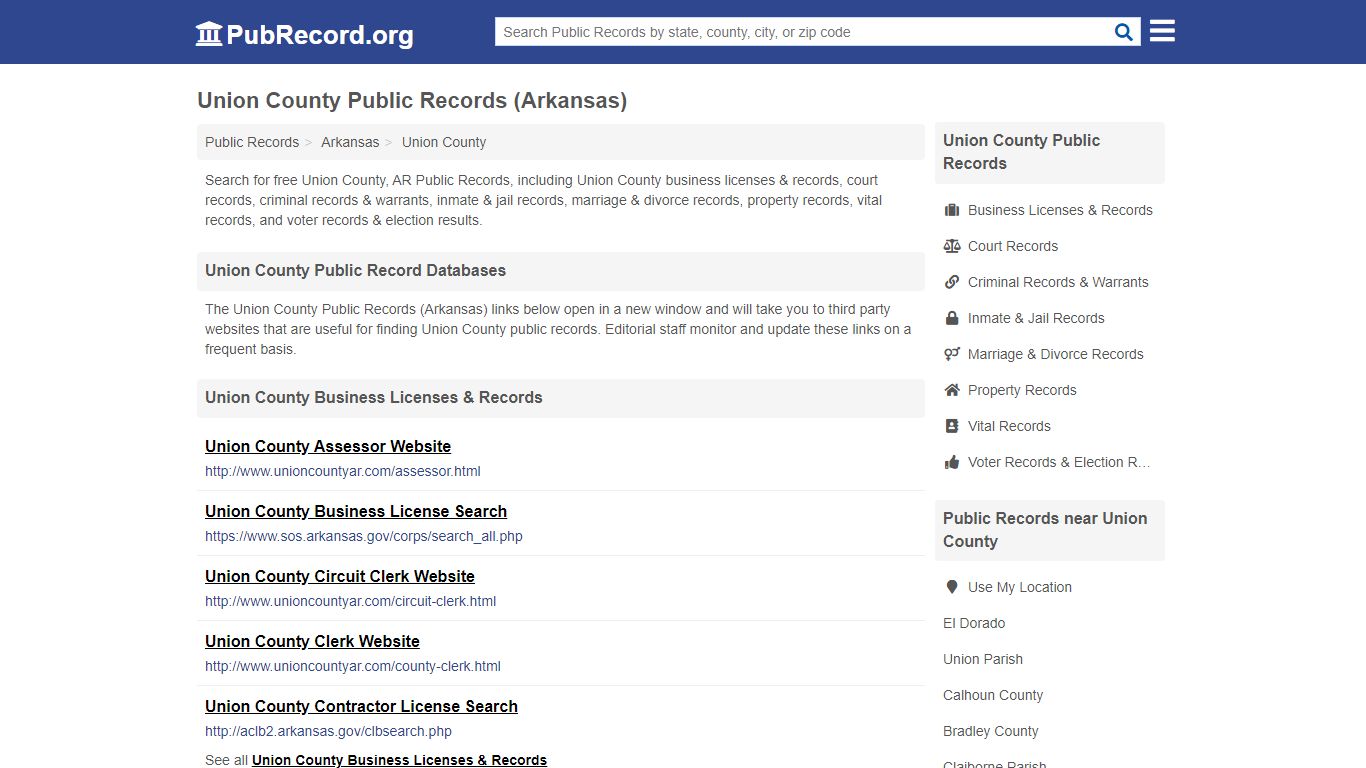Image resolution: width=1366 pixels, height=768 pixels.
Task: Select Vital Records in sidebar
Action: click(x=1009, y=426)
